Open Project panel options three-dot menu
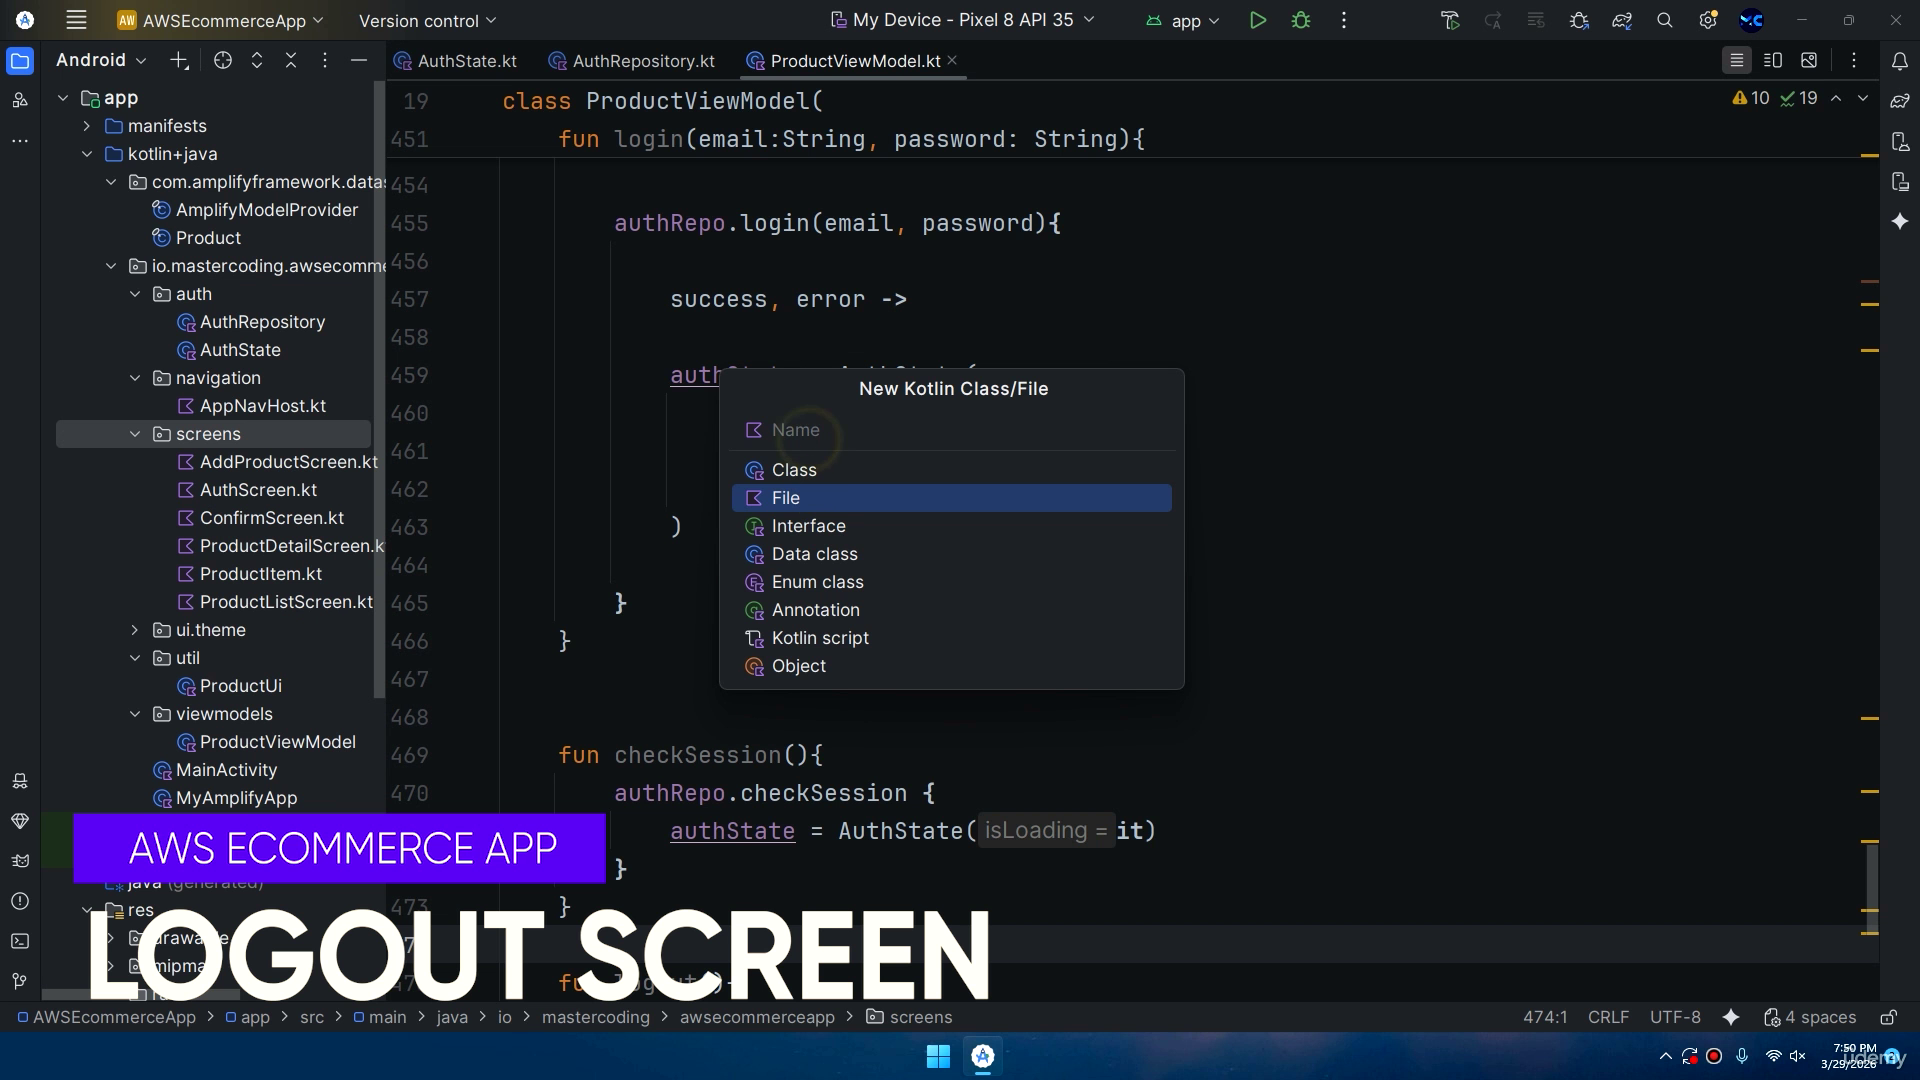The image size is (1920, 1080). (x=325, y=61)
